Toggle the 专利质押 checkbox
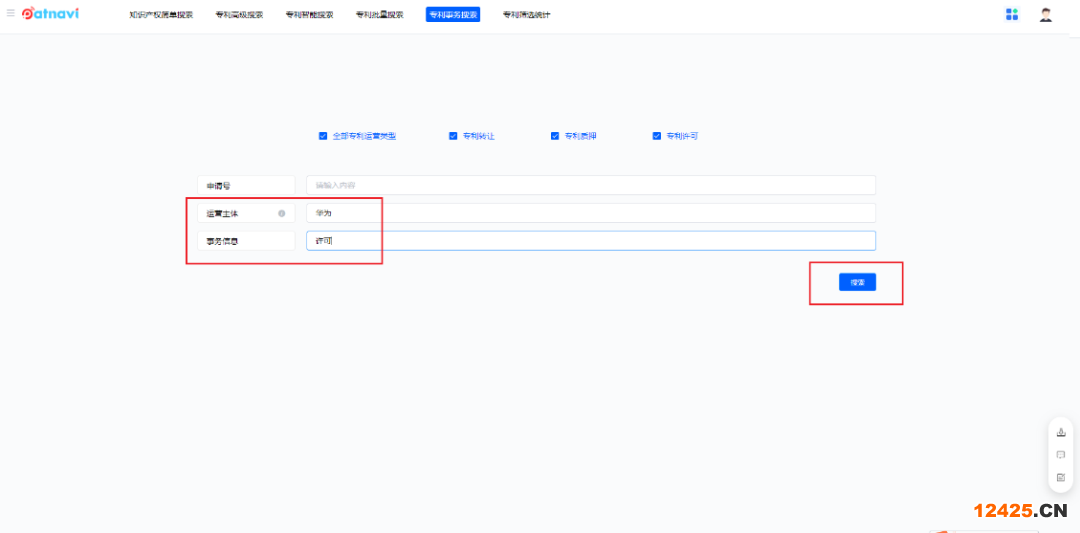This screenshot has width=1080, height=533. coord(555,136)
